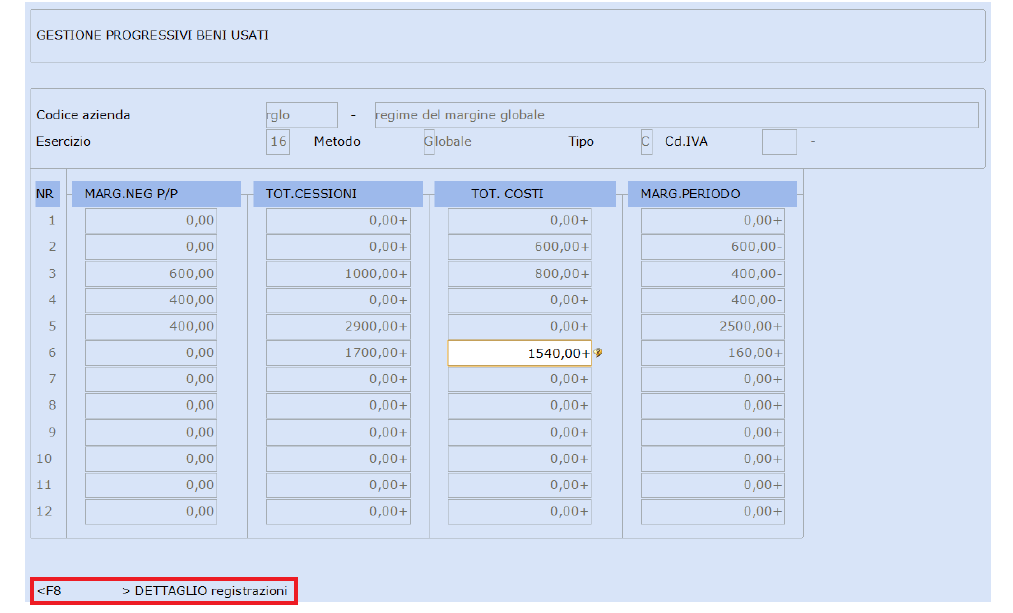The image size is (1013, 613).
Task: Click MARG.PERIODO cell showing 2500,00+
Action: point(713,326)
